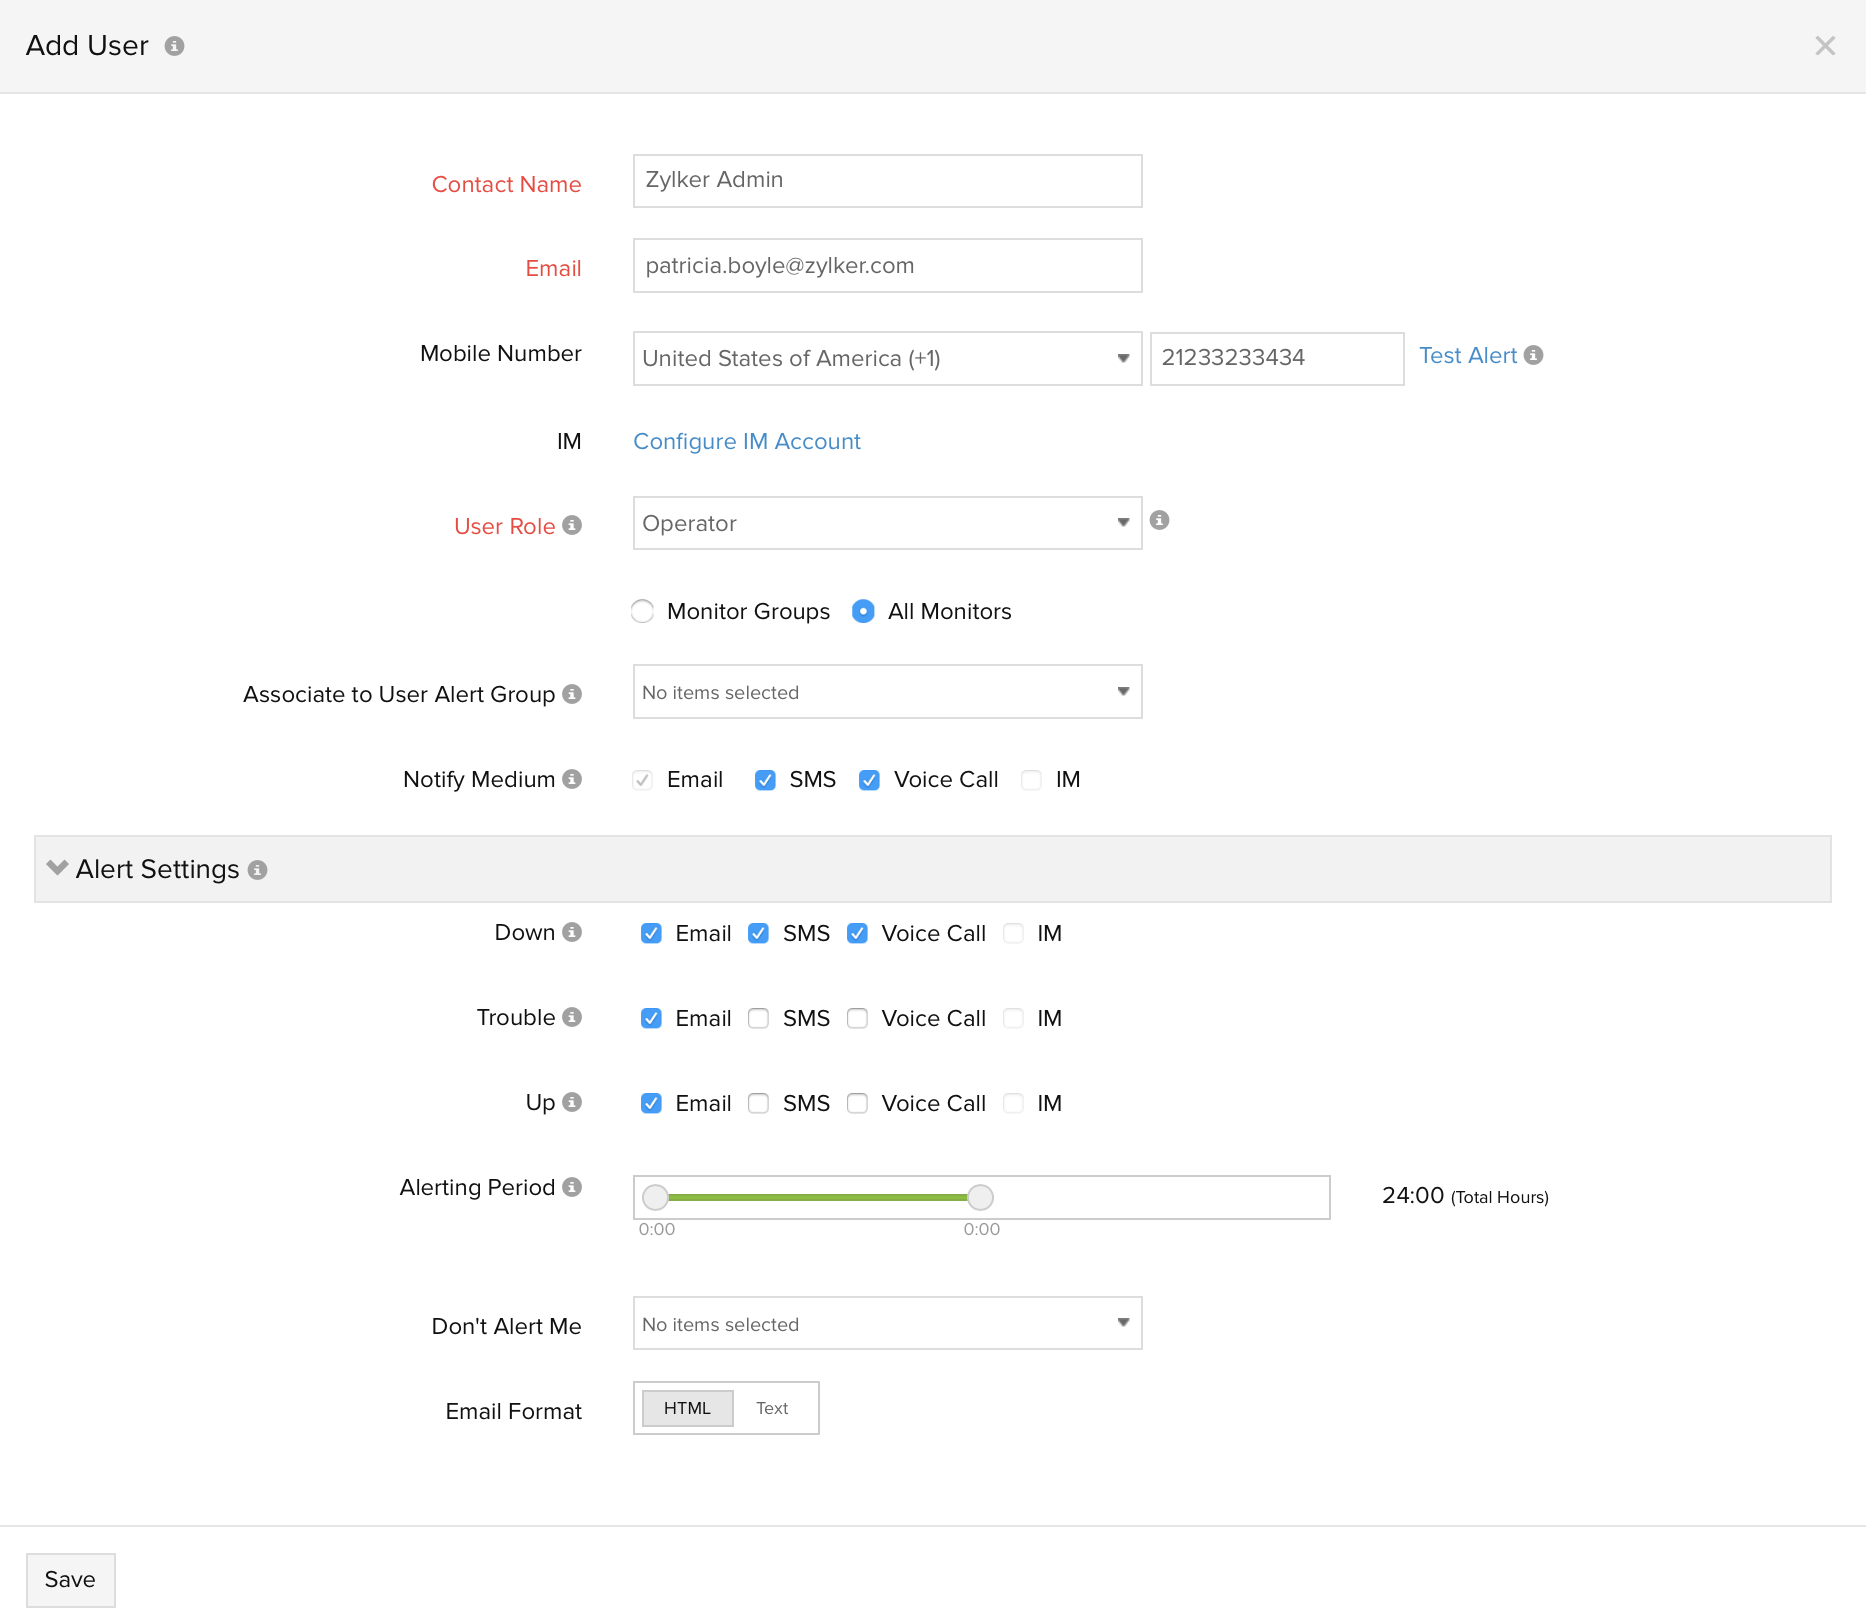Click the Alerting Period start slider handle

655,1197
